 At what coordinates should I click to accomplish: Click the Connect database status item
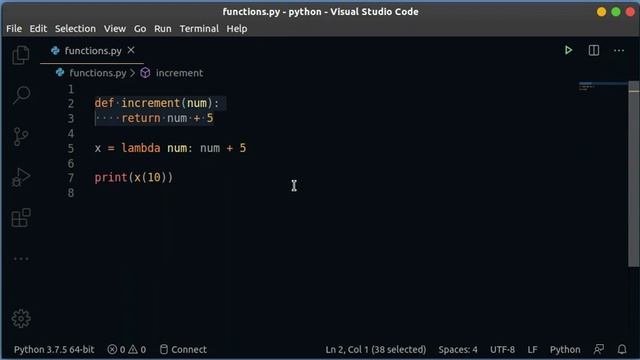tap(183, 349)
